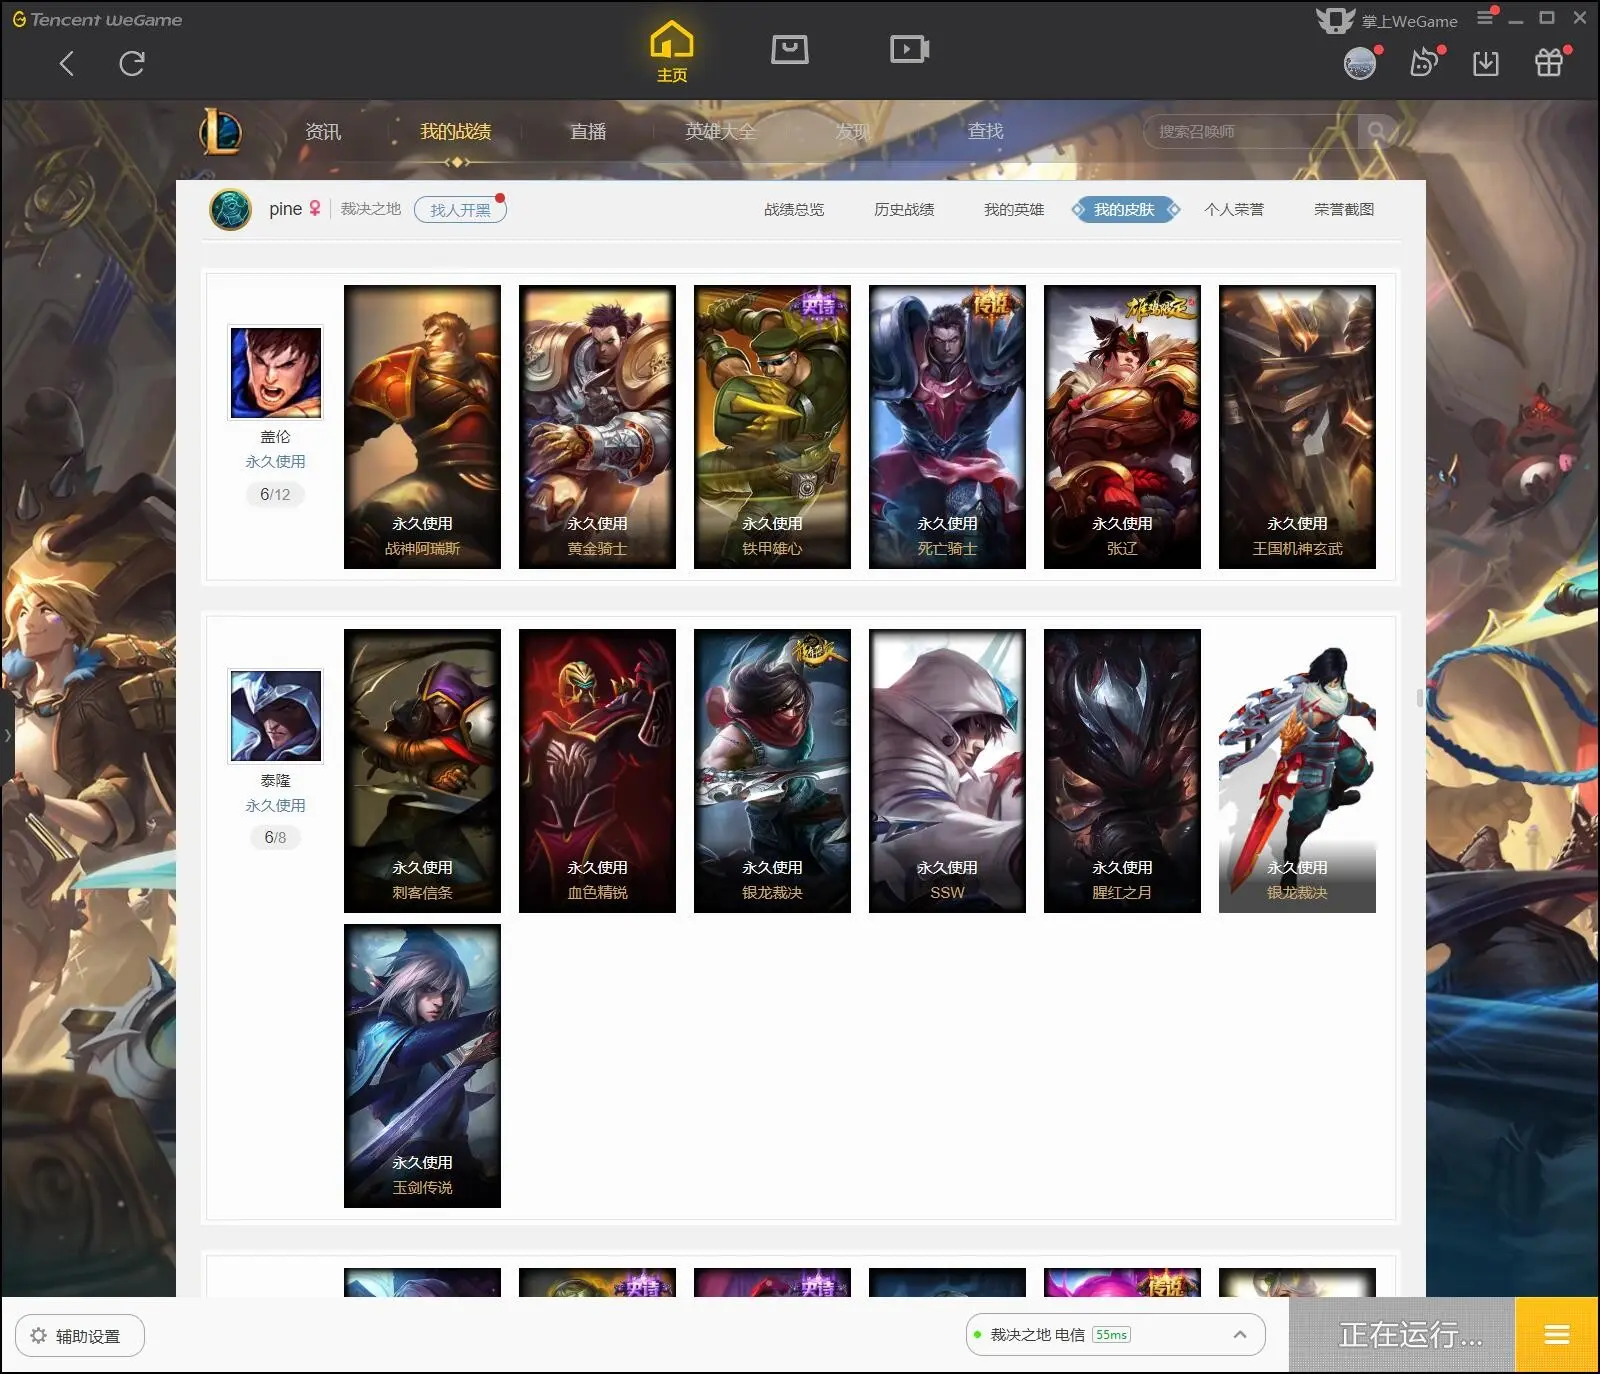
Task: Click the 55ms latency indicator
Action: 1111,1335
